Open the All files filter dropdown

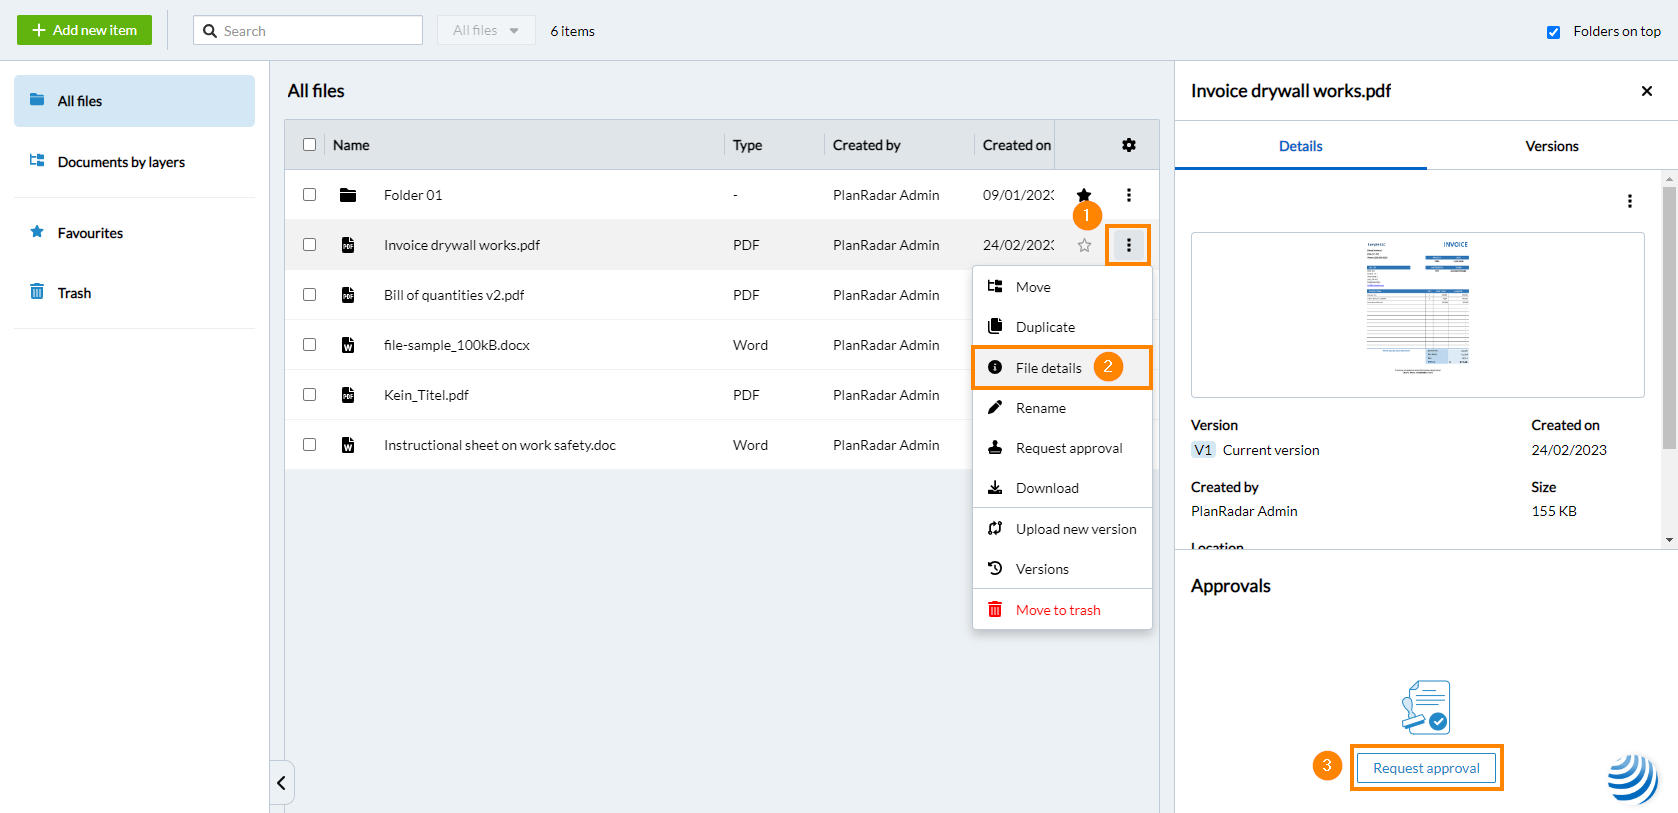486,31
